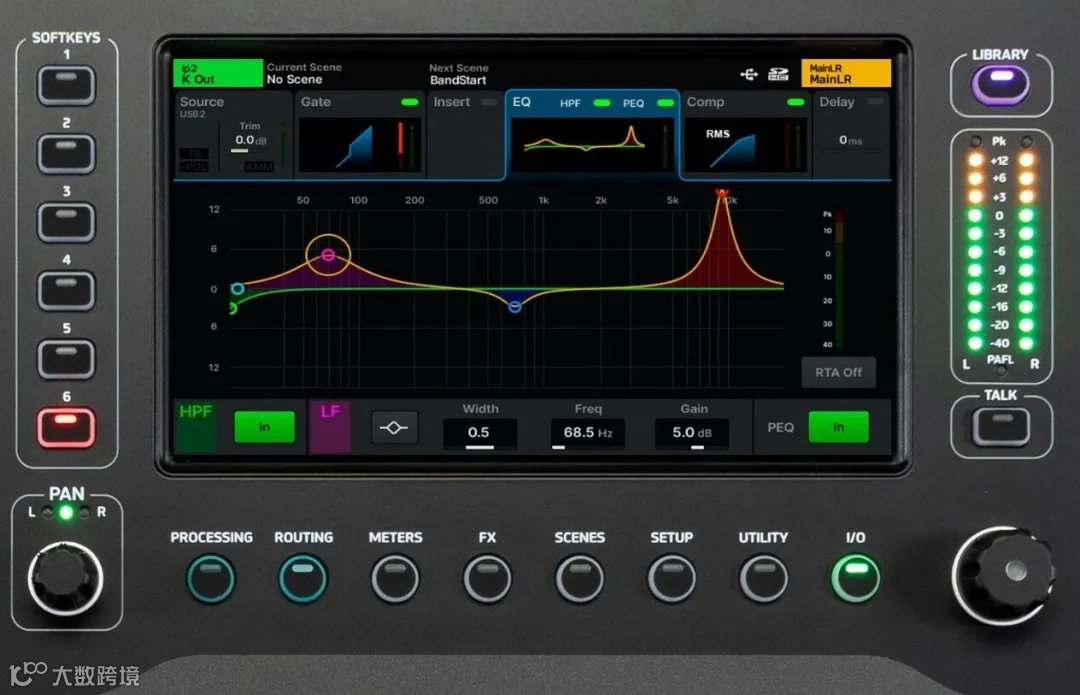1080x695 pixels.
Task: Hit the red-lit Softkey 6
Action: coord(66,427)
